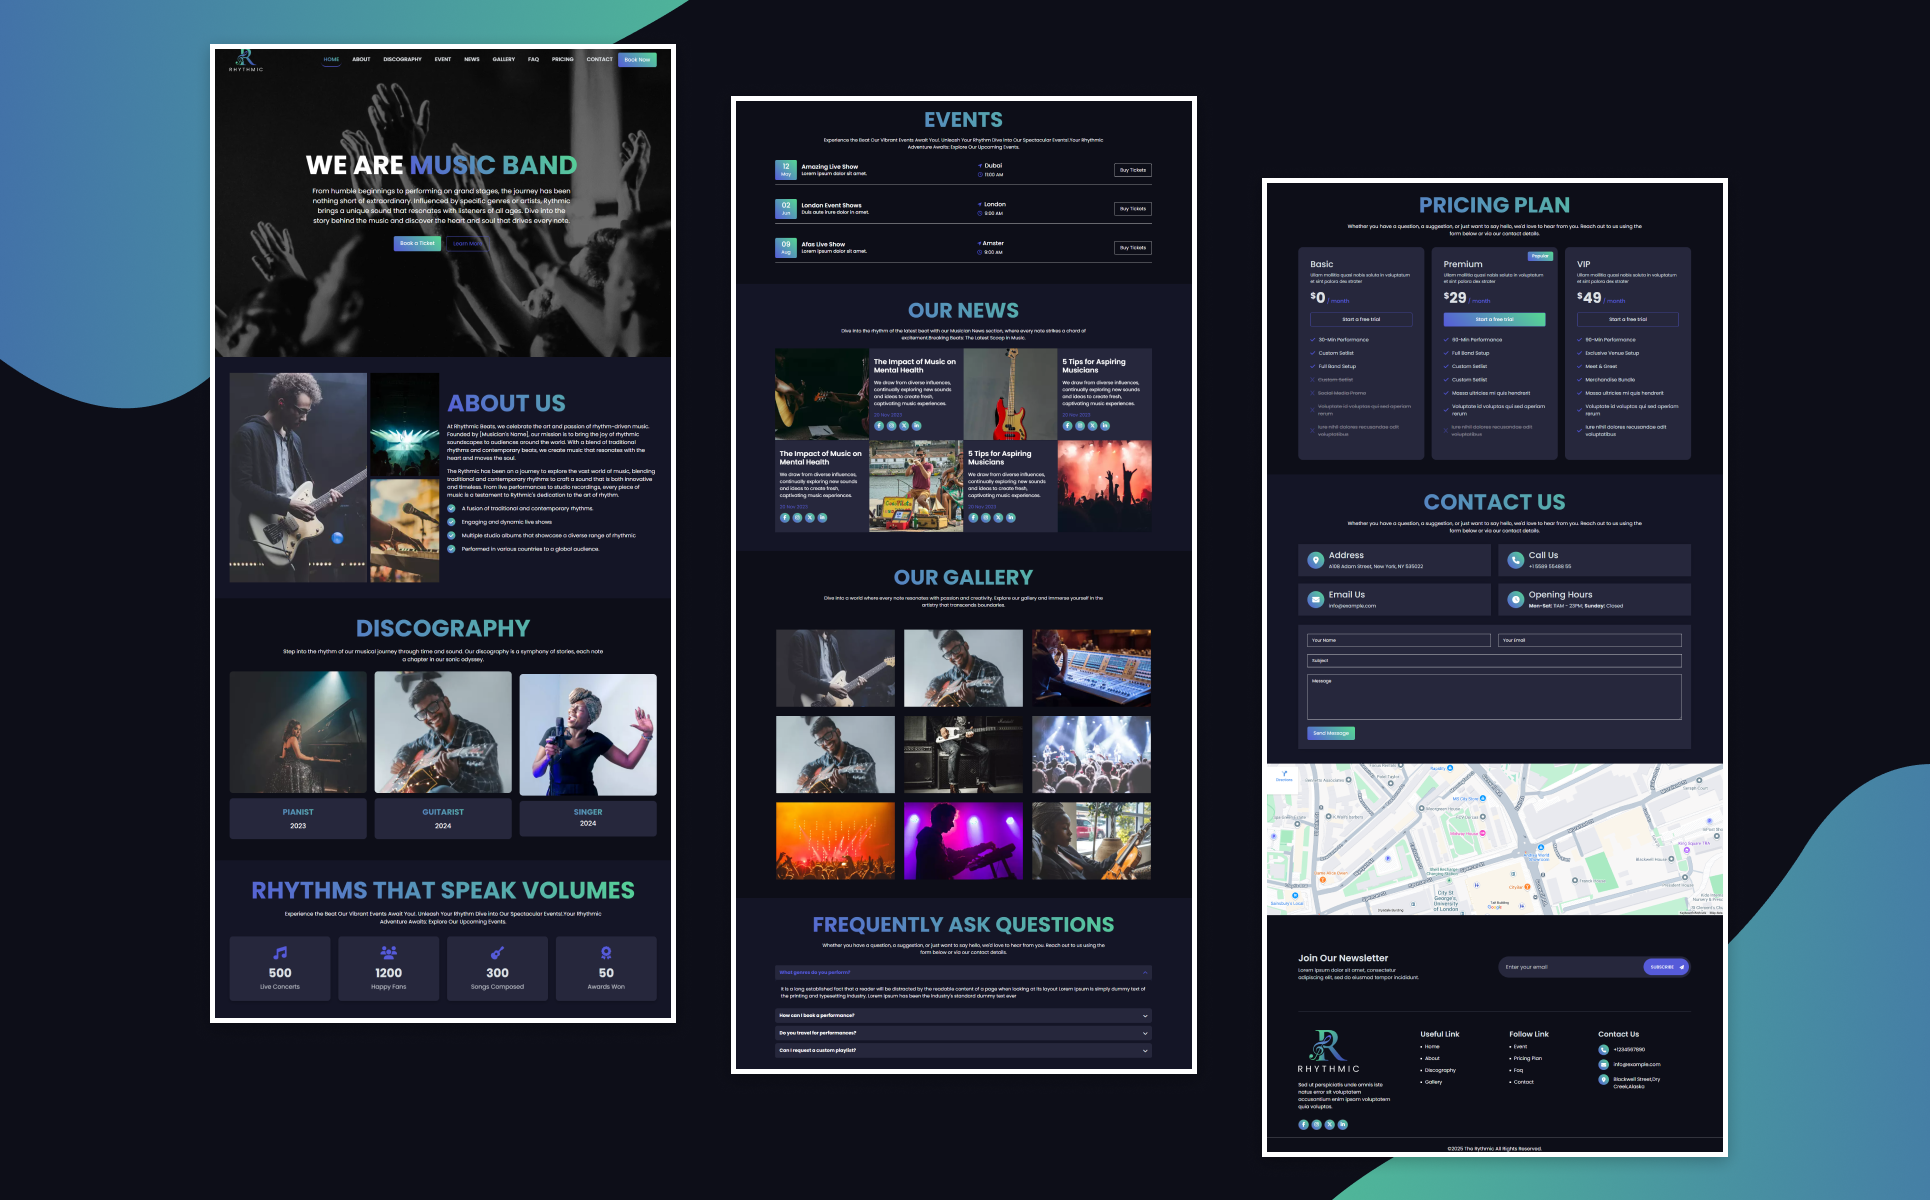1930x1200 pixels.
Task: Open DISCOGRAPHY in the navigation bar
Action: pos(402,59)
